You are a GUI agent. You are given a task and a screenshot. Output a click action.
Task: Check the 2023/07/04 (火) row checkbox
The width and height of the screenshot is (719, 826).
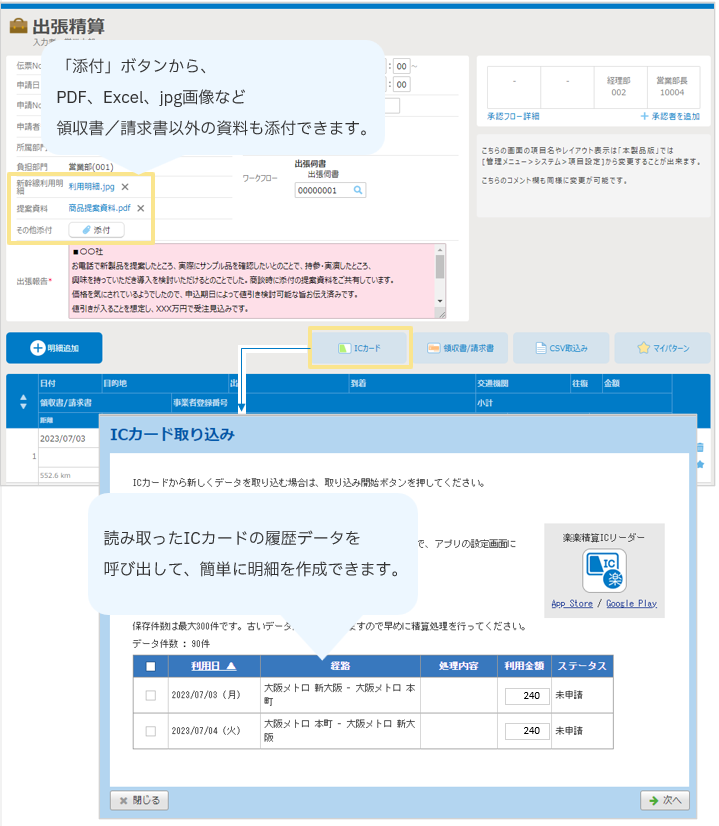[x=151, y=730]
